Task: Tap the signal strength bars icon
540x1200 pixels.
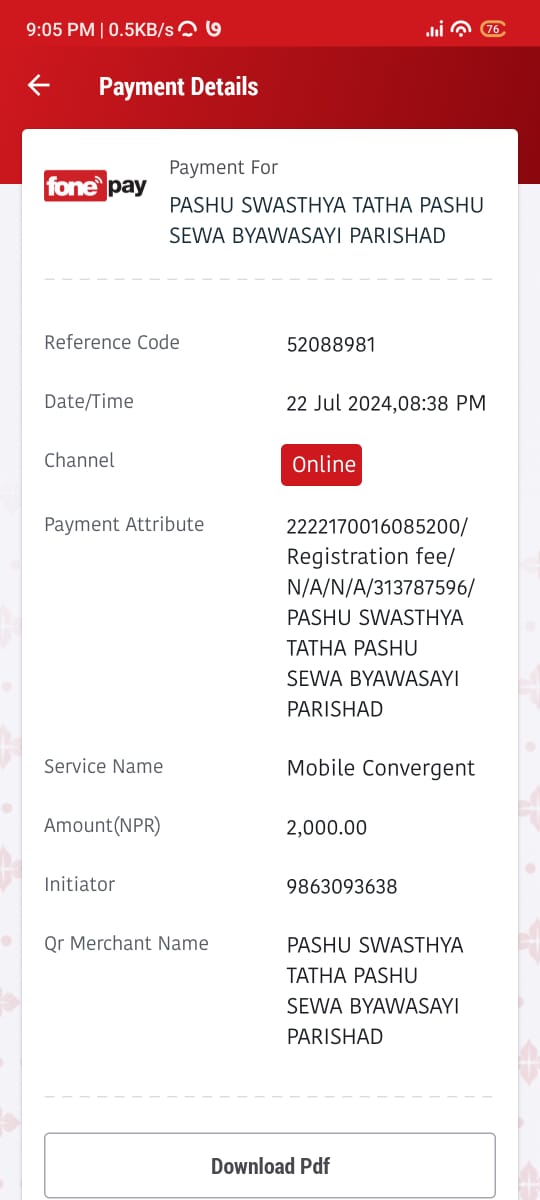Action: click(x=434, y=30)
